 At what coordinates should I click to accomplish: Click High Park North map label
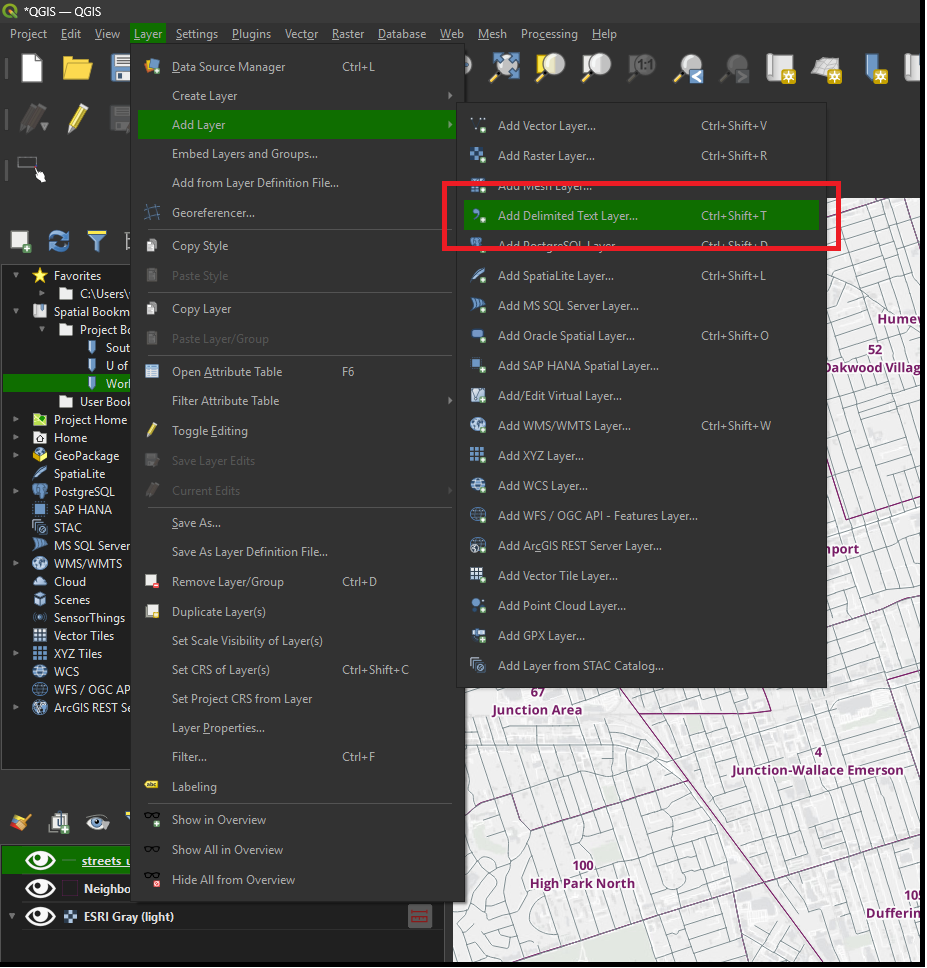[582, 883]
